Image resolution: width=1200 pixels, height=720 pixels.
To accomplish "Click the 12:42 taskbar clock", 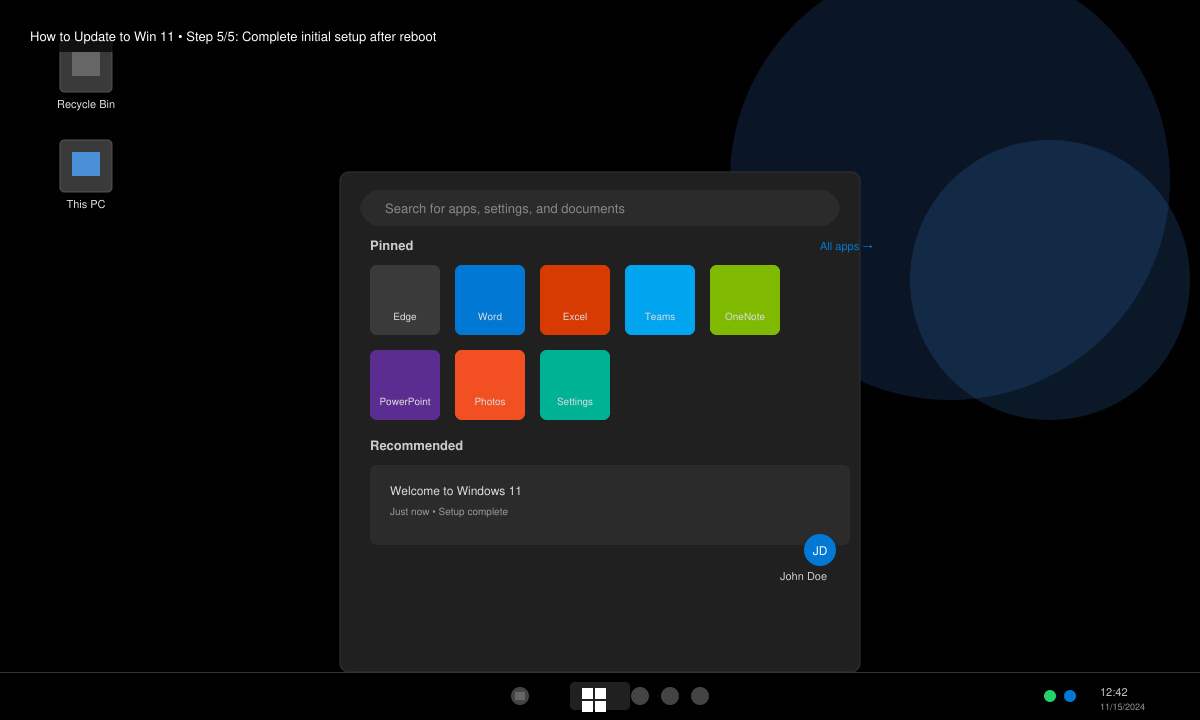I will click(x=1114, y=692).
